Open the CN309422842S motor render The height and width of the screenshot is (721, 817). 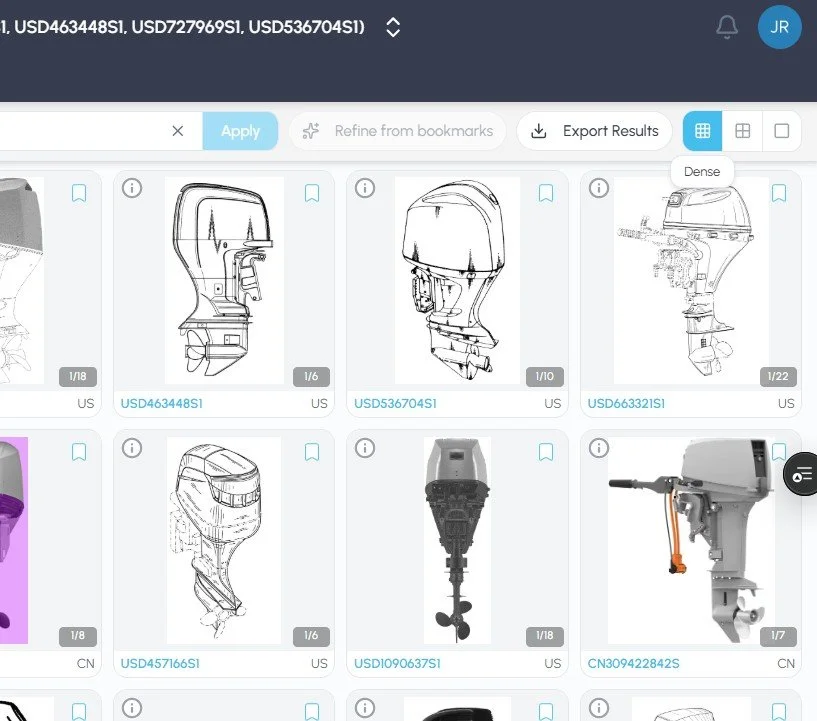pyautogui.click(x=690, y=540)
